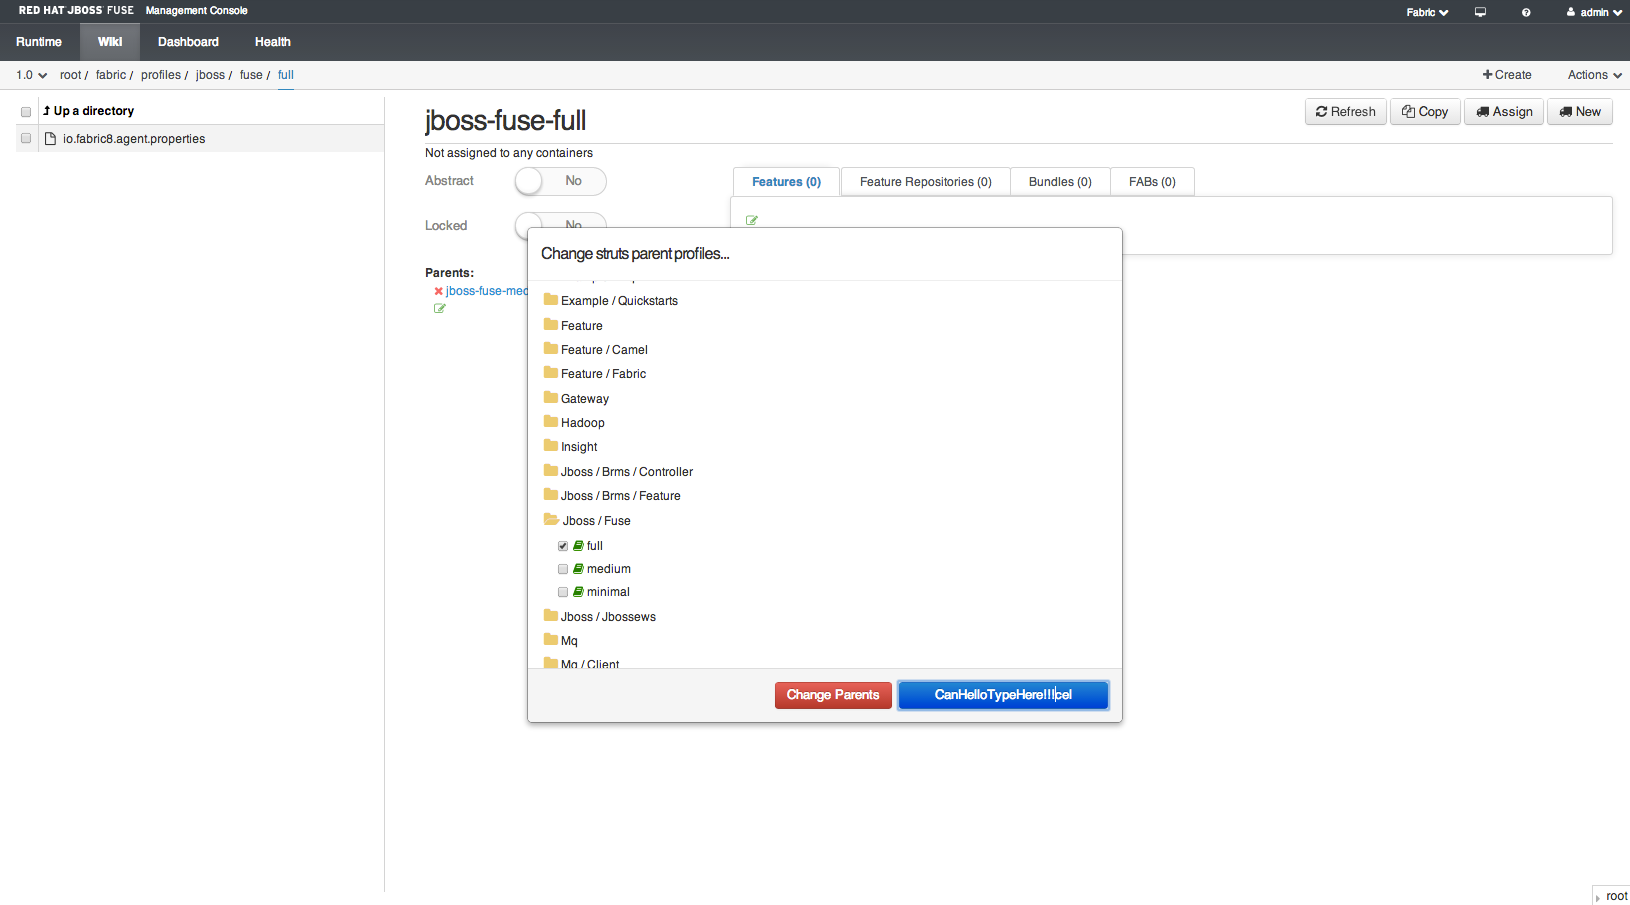Click the green book icon beside full

(x=578, y=546)
